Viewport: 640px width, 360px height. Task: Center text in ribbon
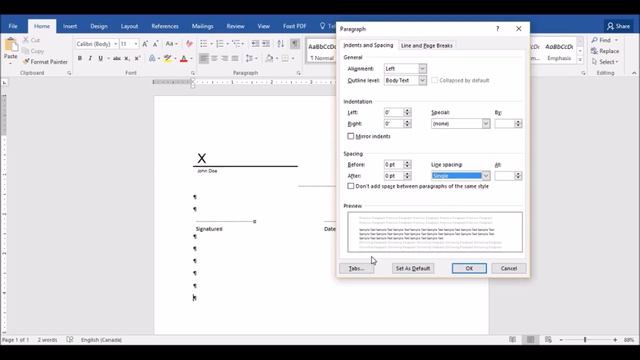(x=214, y=58)
